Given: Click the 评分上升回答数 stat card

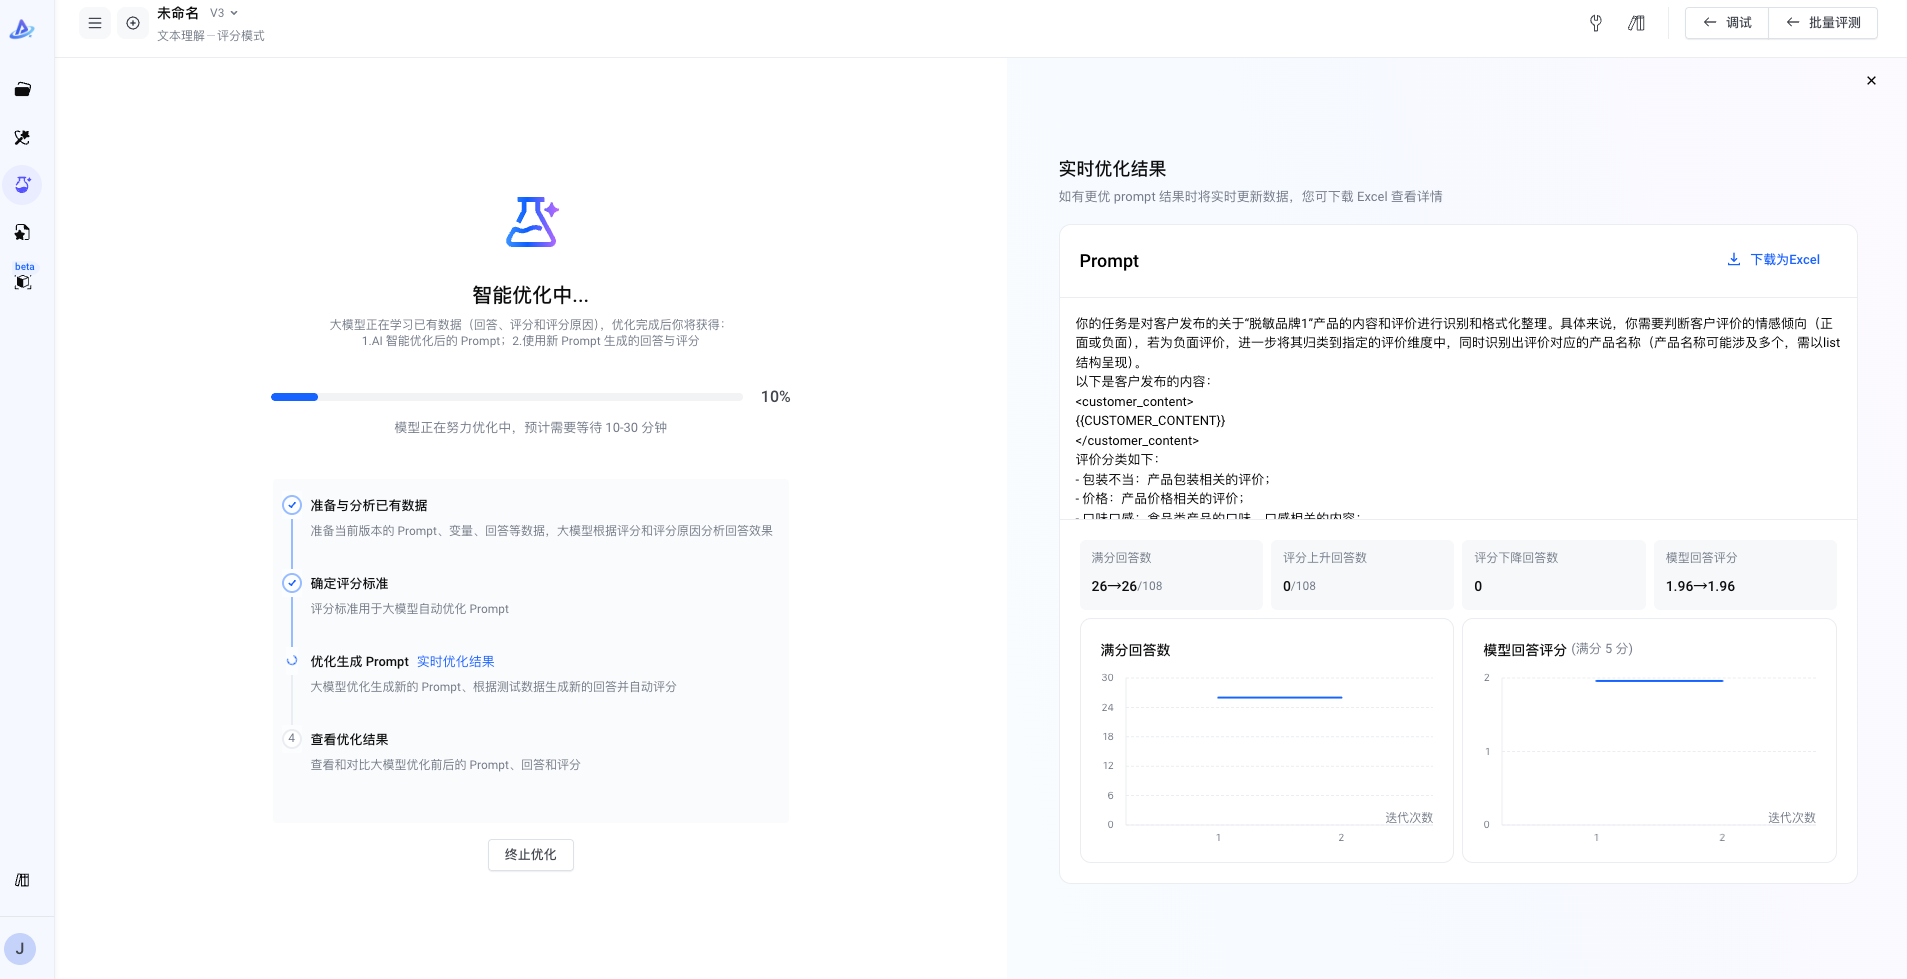Looking at the screenshot, I should pos(1362,574).
